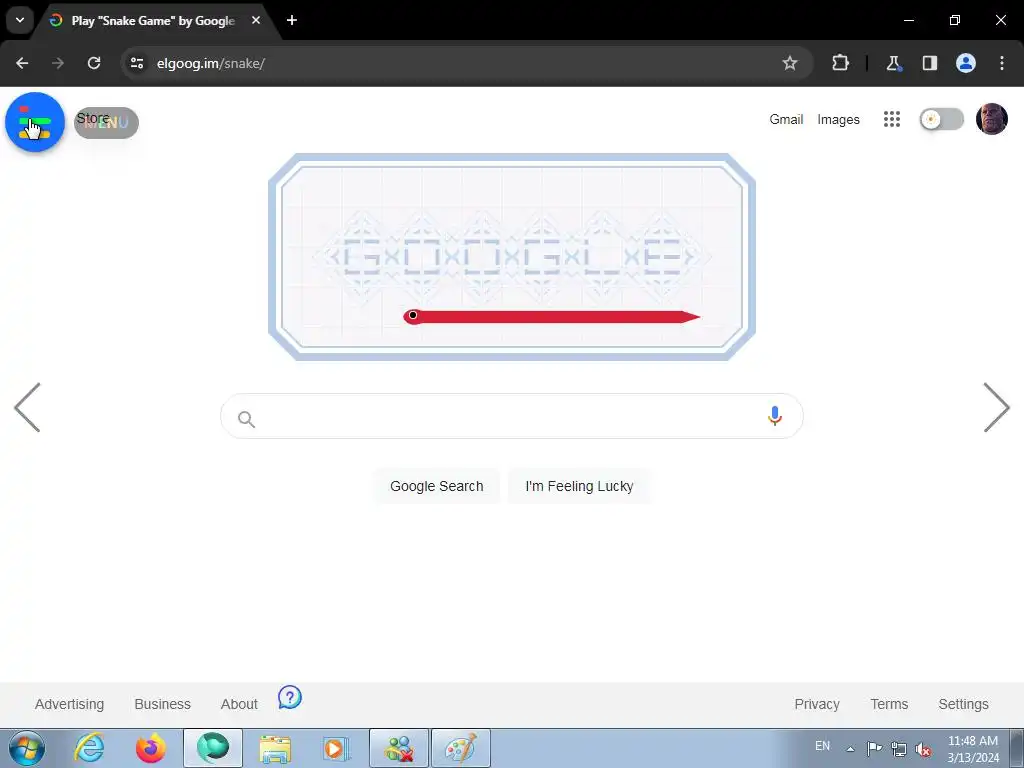Open File Explorer from taskbar
The image size is (1024, 768).
coord(275,748)
